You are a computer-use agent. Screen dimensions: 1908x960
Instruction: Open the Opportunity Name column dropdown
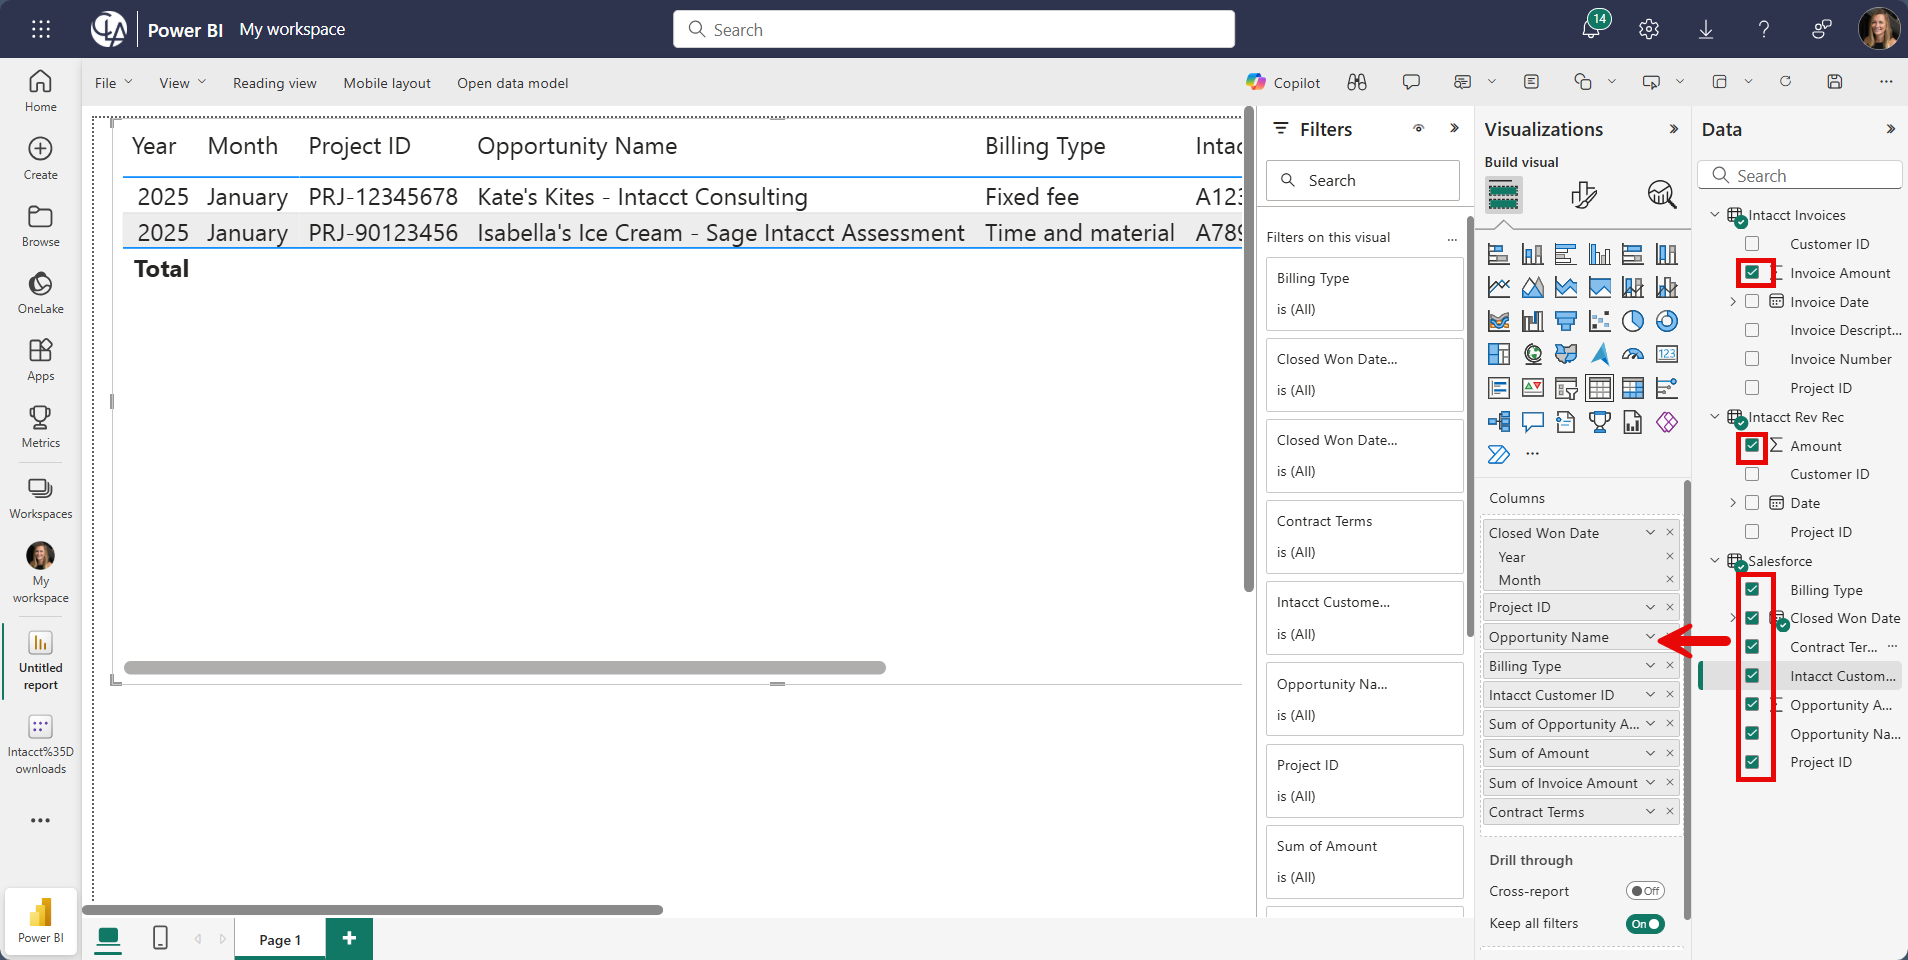click(1648, 636)
